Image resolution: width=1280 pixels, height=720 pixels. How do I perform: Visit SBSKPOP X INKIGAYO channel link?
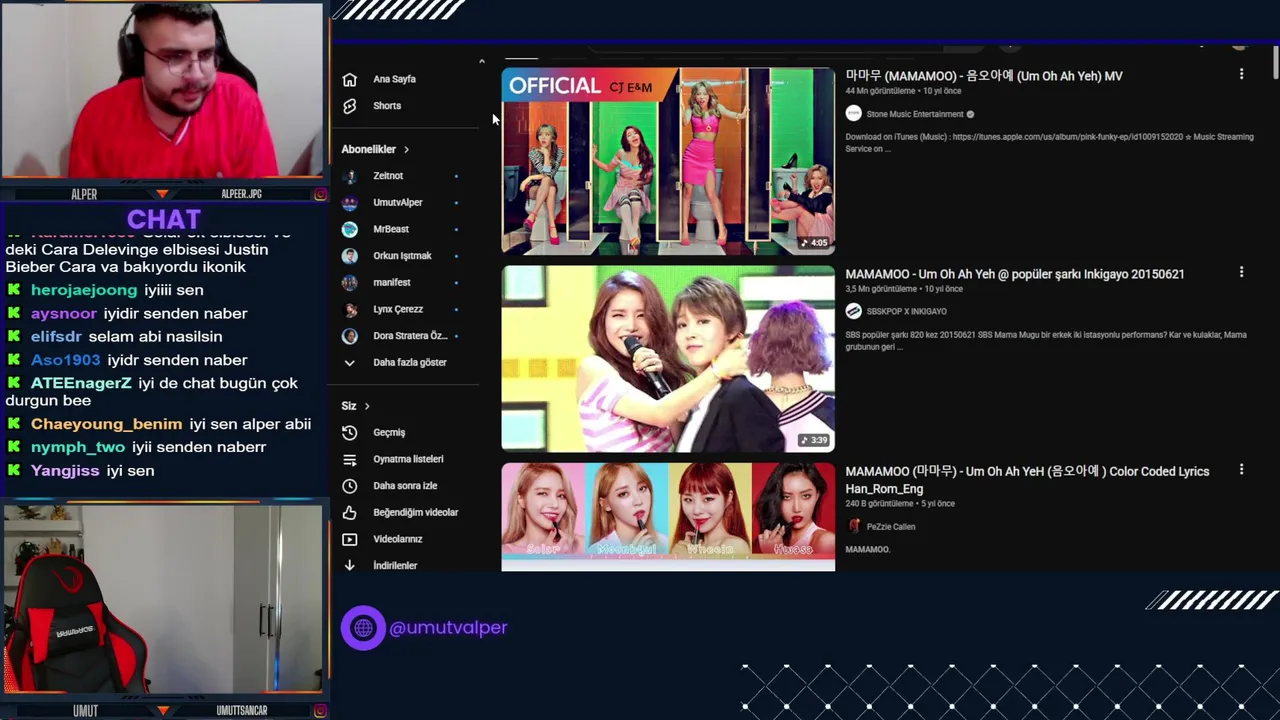click(x=907, y=312)
